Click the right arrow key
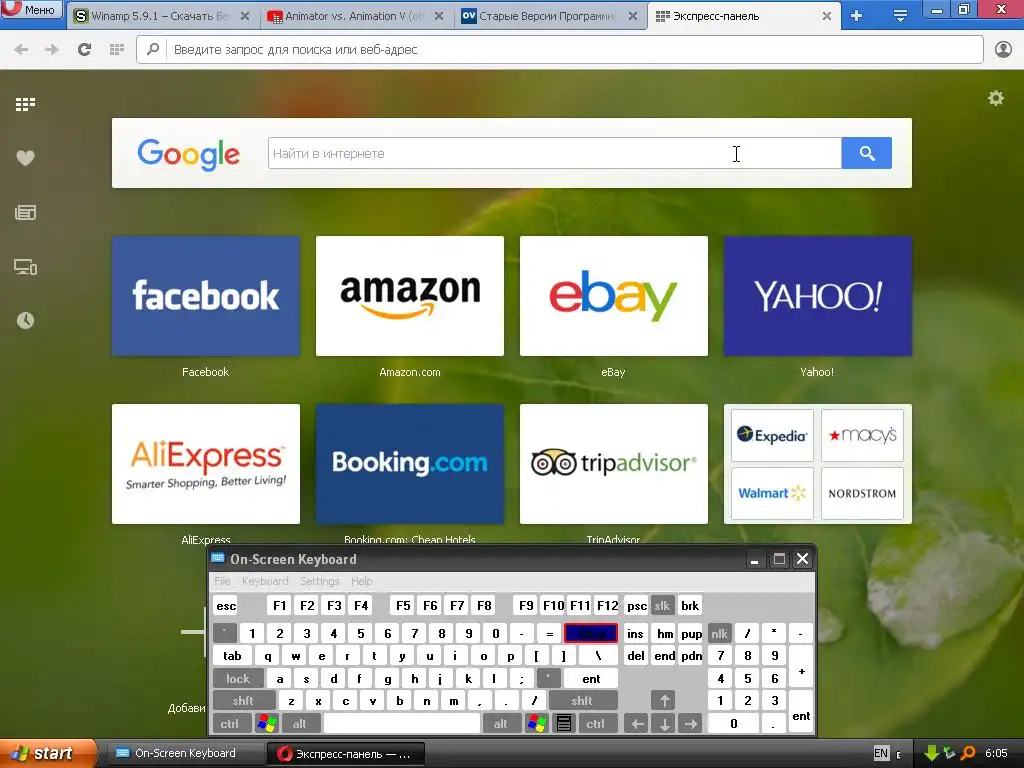The width and height of the screenshot is (1024, 768). coord(691,724)
